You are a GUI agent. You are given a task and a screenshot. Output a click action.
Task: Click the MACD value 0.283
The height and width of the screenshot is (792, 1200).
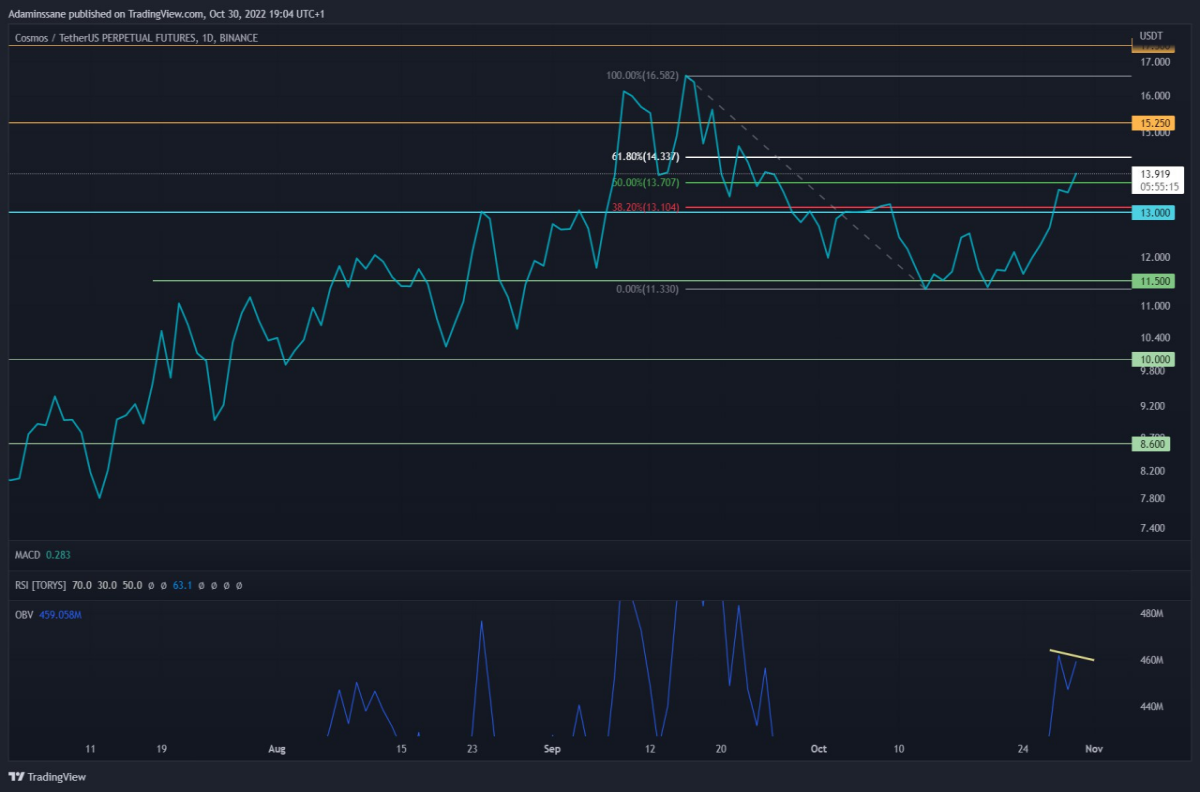(58, 554)
